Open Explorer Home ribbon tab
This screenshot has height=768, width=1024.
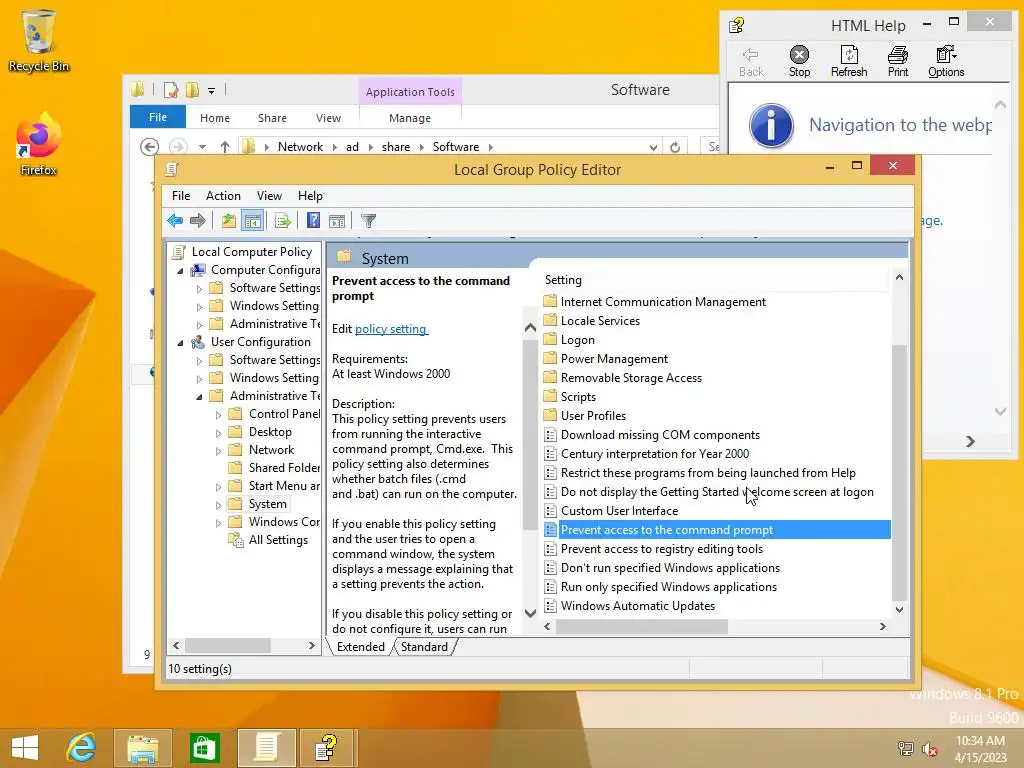coord(215,118)
